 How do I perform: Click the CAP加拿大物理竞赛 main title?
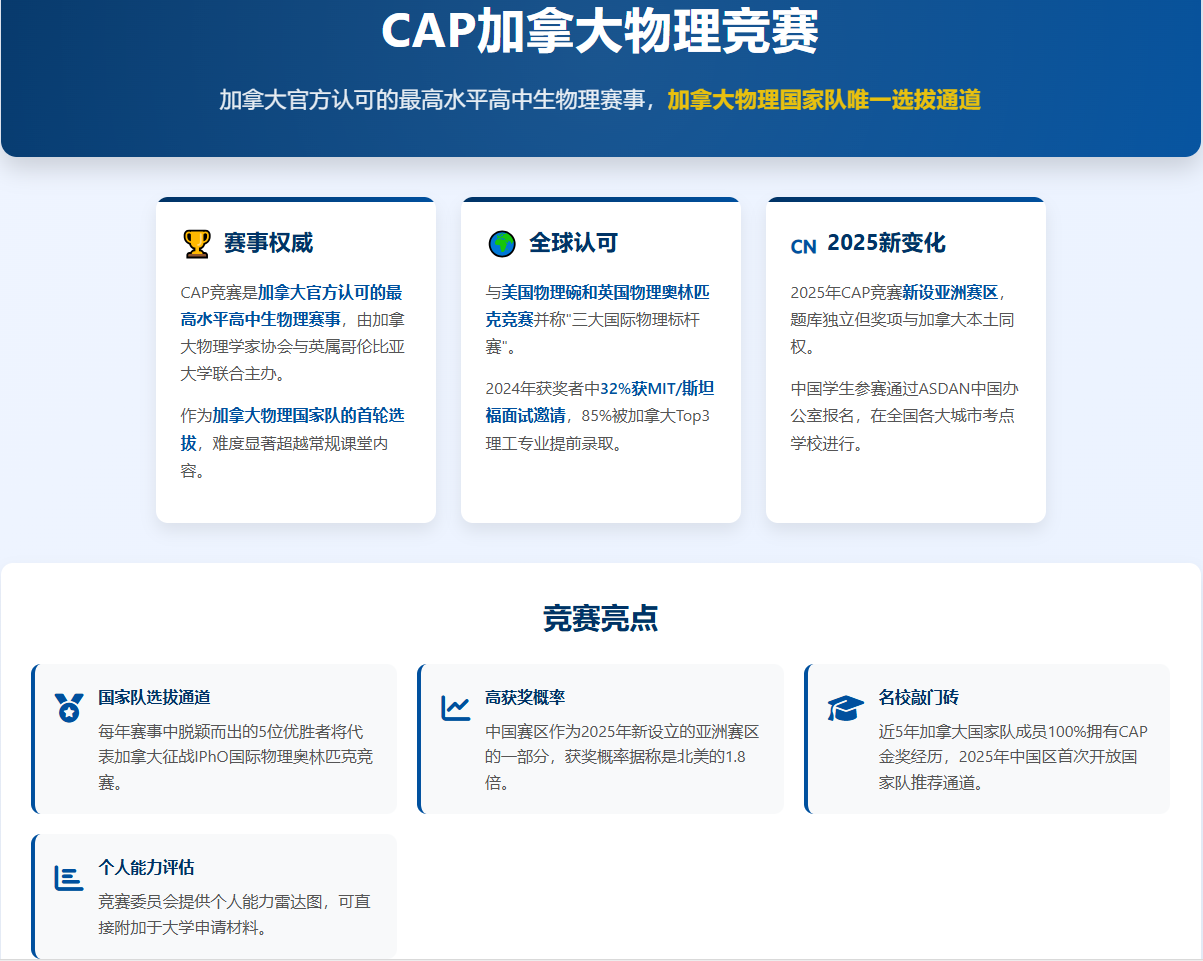pos(600,32)
